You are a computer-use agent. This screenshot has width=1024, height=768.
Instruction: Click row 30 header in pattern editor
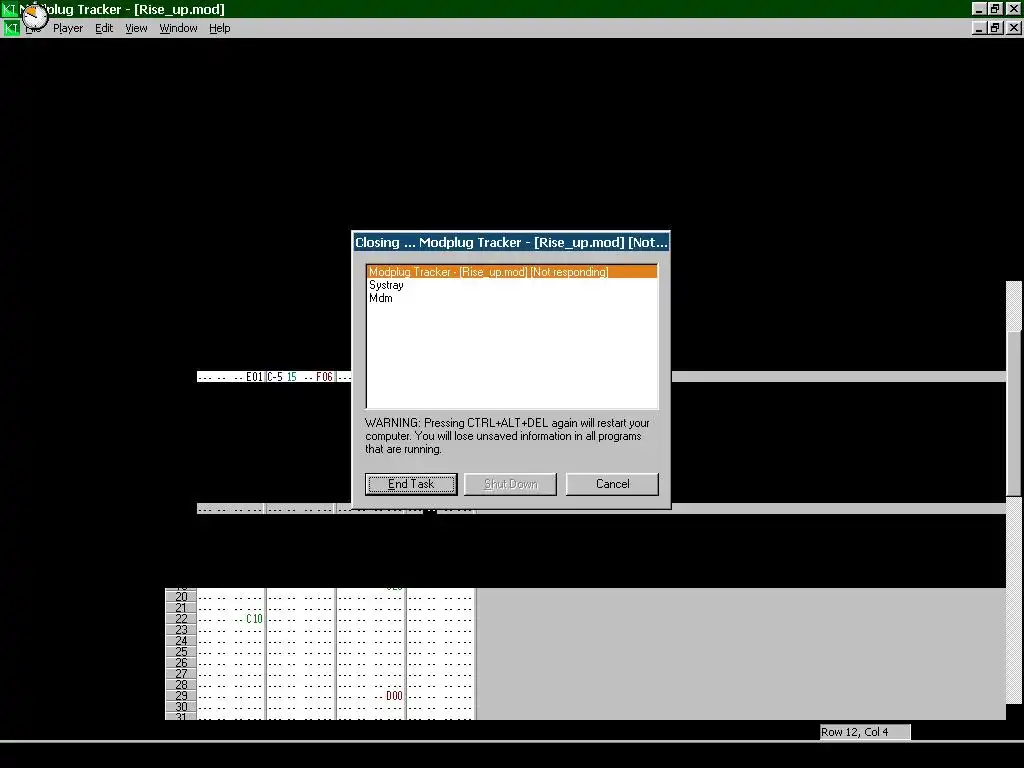tap(181, 707)
